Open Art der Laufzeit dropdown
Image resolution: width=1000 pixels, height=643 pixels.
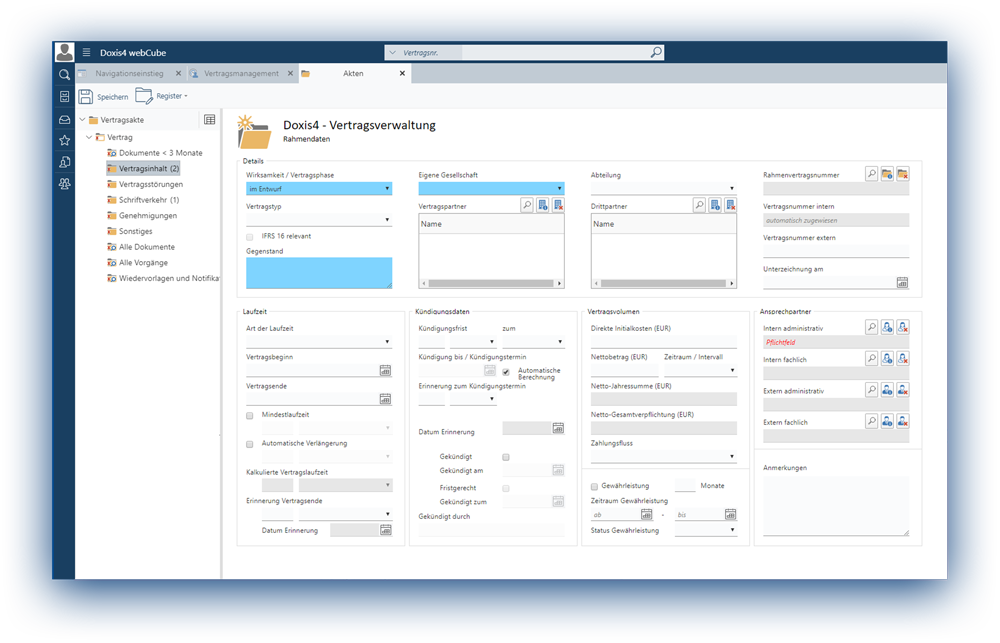[x=319, y=341]
